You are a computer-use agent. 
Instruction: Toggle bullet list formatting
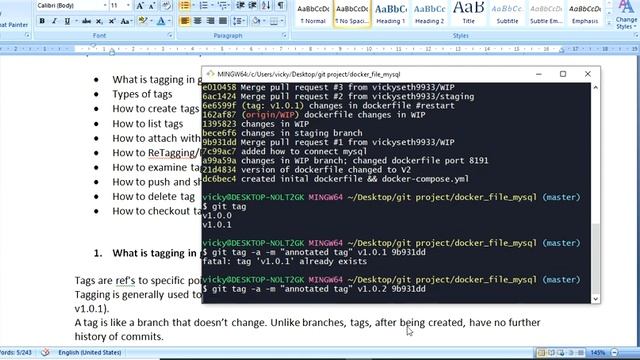coord(184,6)
